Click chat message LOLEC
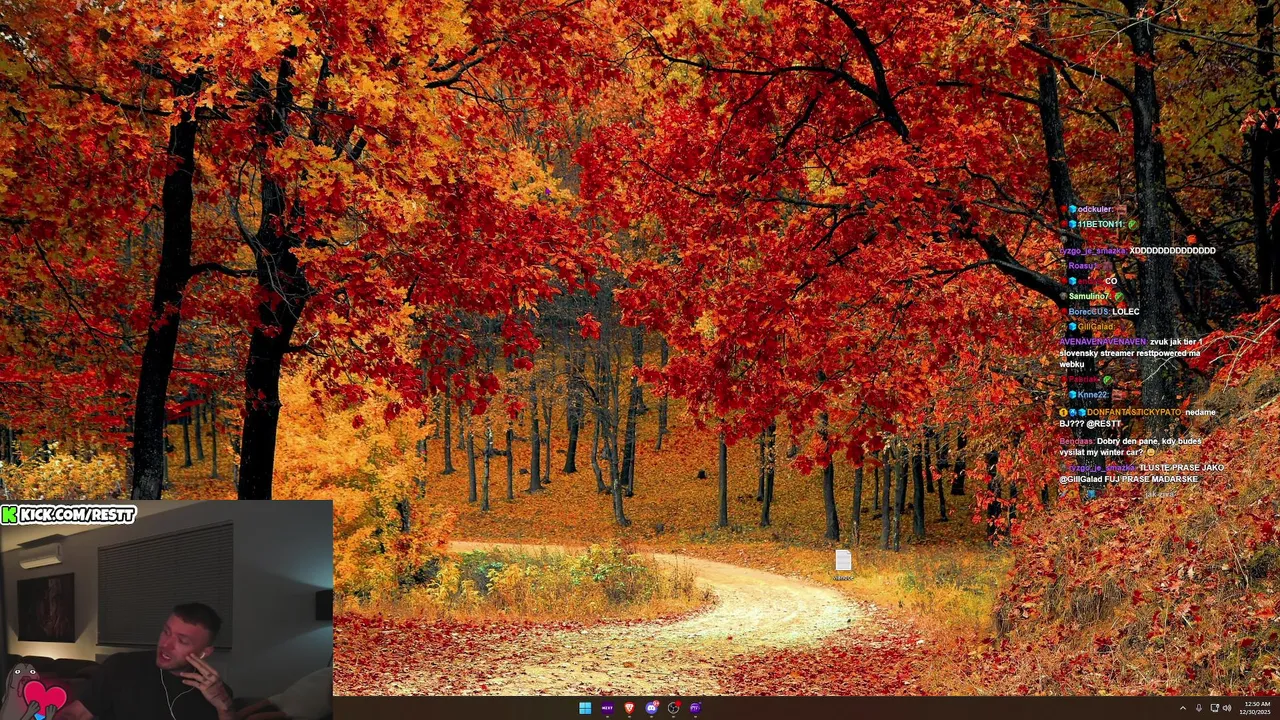 [1125, 312]
